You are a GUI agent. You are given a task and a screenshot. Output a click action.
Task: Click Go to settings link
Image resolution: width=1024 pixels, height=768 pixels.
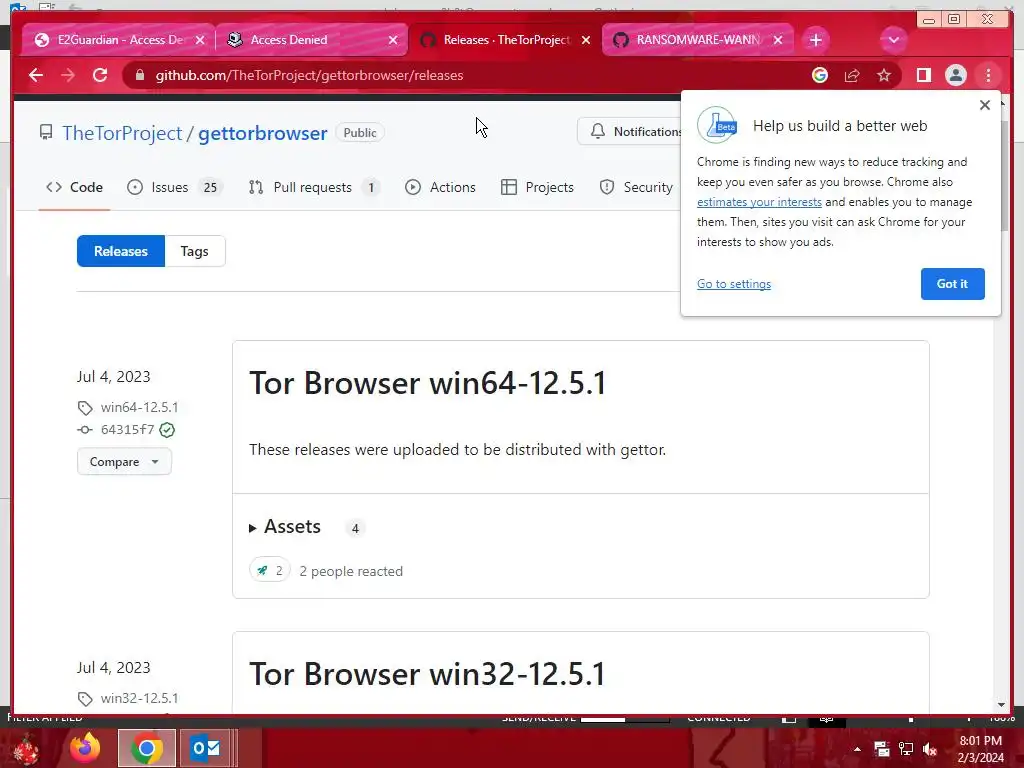734,284
